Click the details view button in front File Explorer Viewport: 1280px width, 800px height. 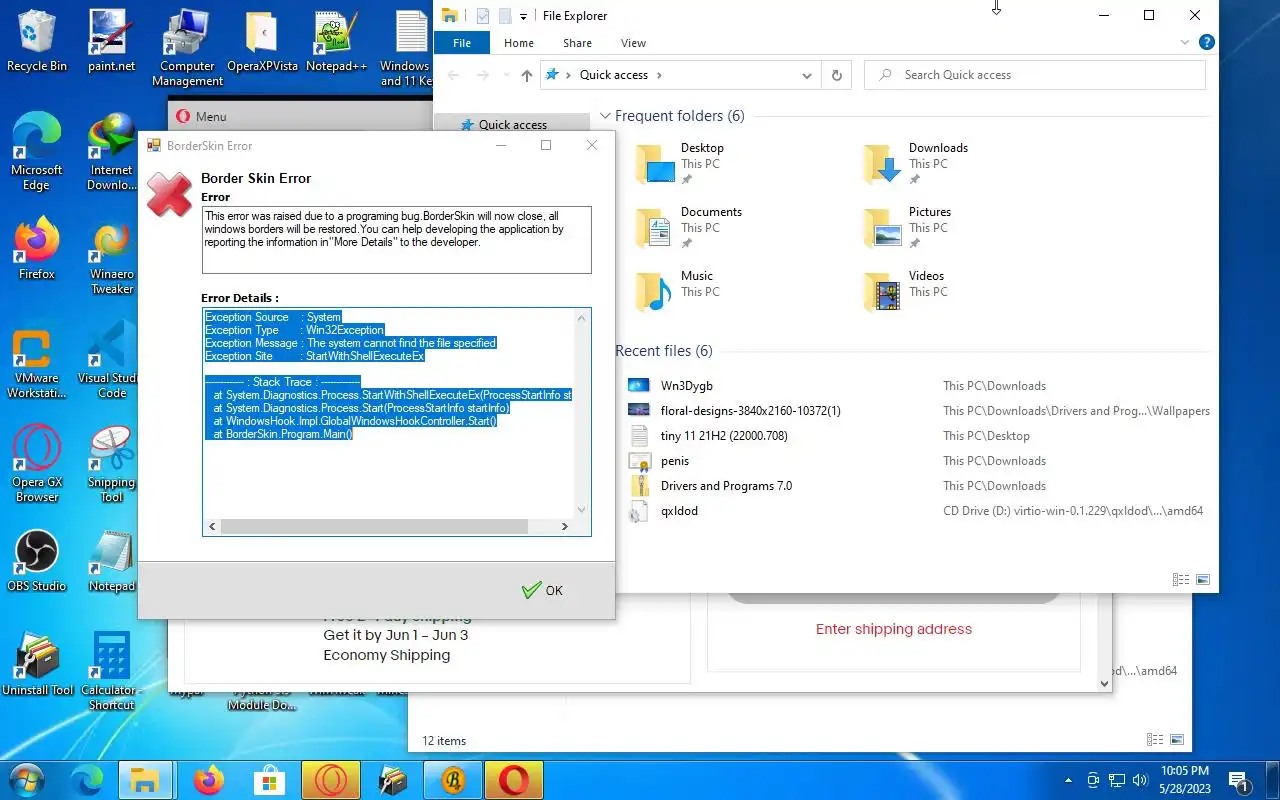click(1181, 579)
